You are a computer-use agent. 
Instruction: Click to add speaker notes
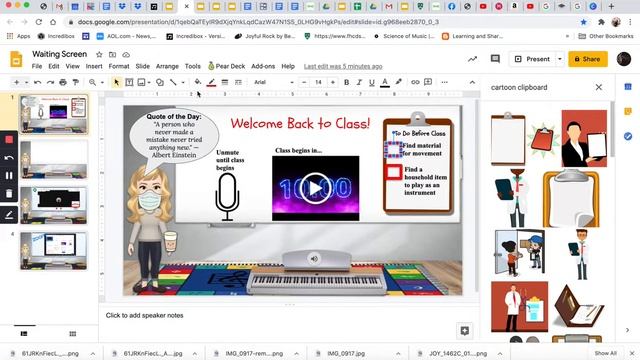[144, 316]
